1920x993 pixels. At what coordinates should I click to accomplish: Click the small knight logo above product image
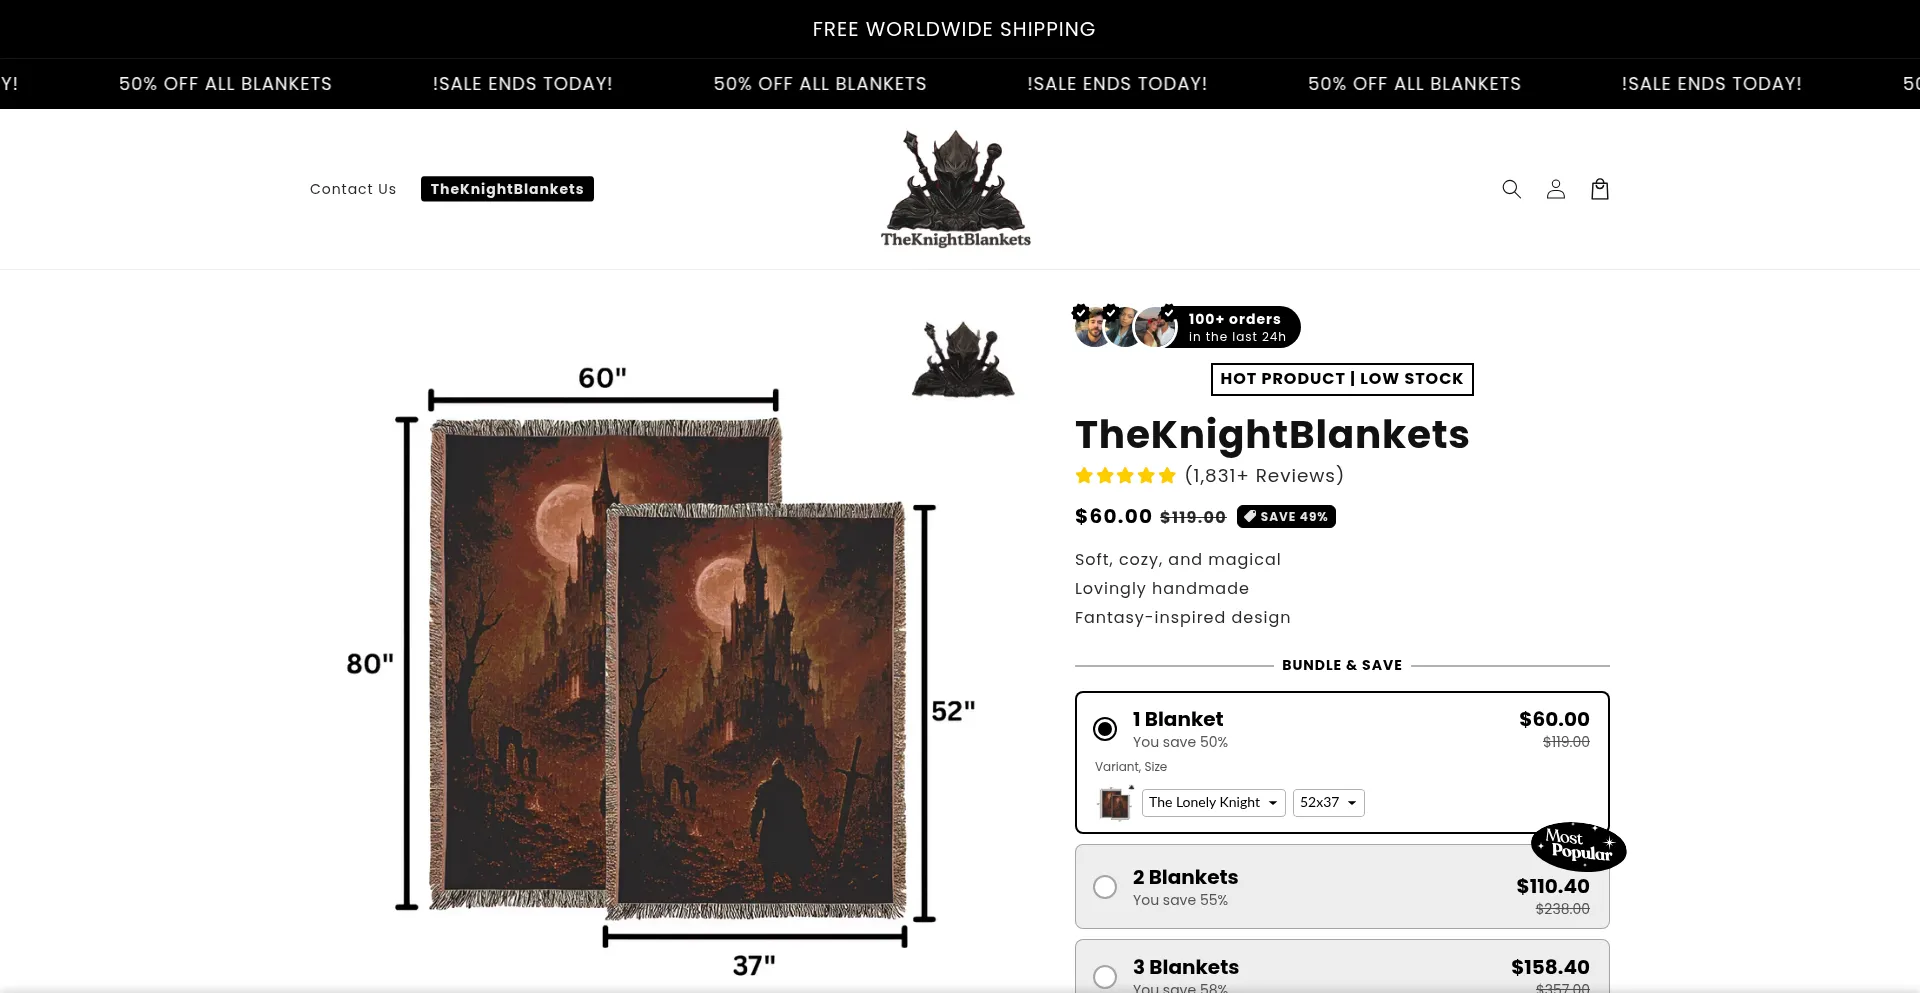click(963, 359)
